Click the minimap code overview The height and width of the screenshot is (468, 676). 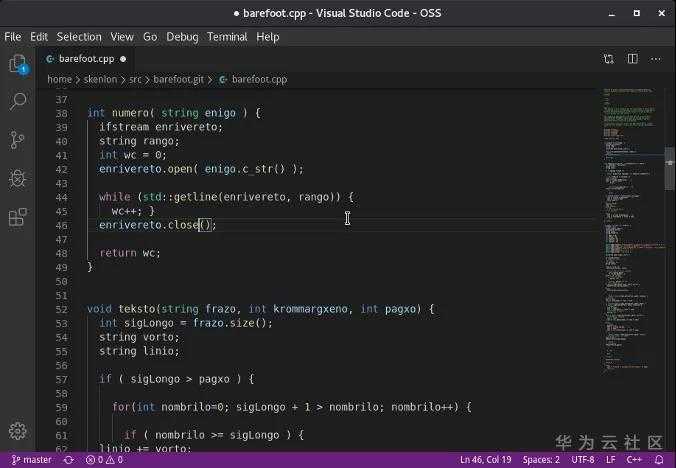coord(633,228)
